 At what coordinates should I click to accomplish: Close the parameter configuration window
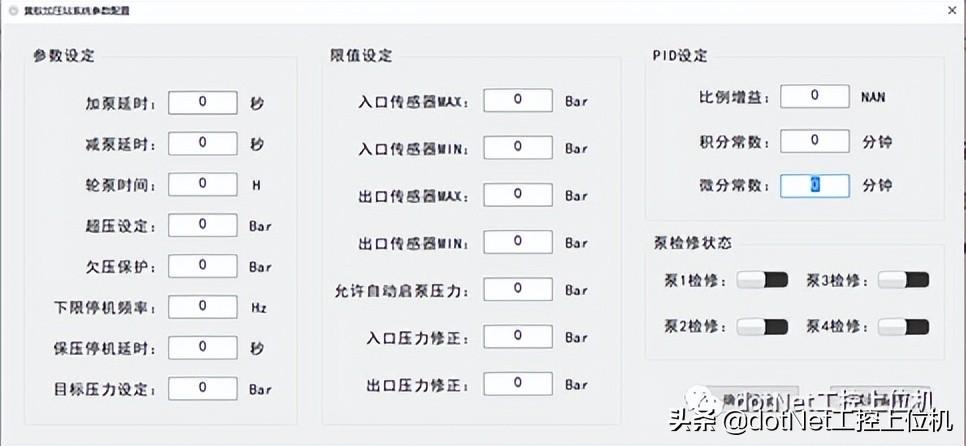point(949,9)
